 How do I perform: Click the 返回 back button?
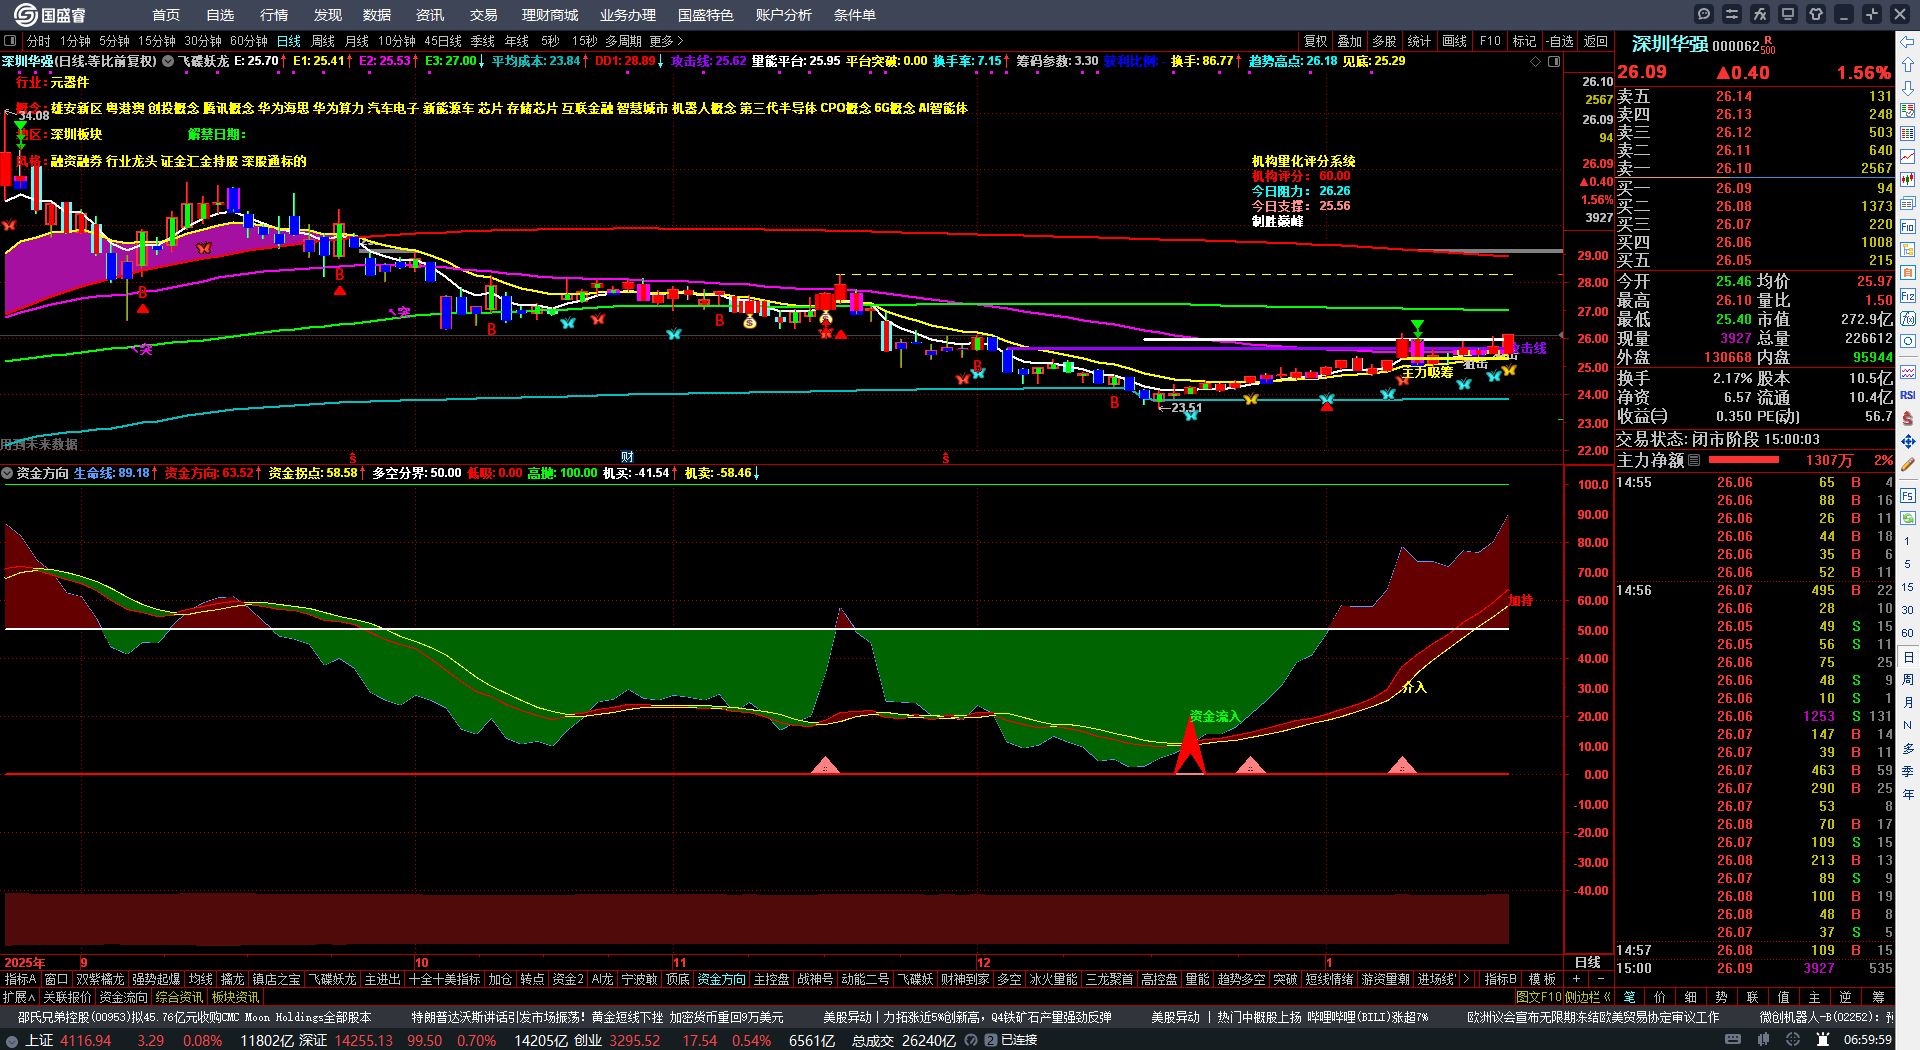point(1596,41)
